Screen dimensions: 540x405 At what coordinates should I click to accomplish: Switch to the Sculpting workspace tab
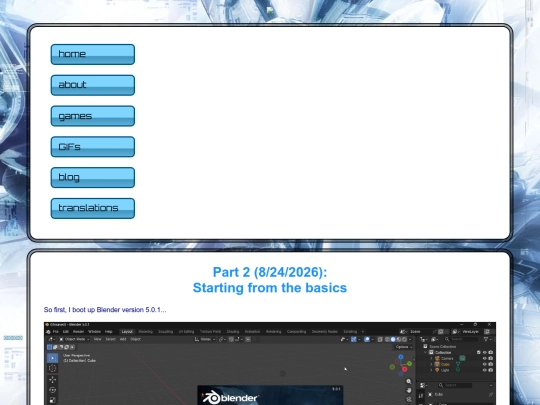pos(165,332)
